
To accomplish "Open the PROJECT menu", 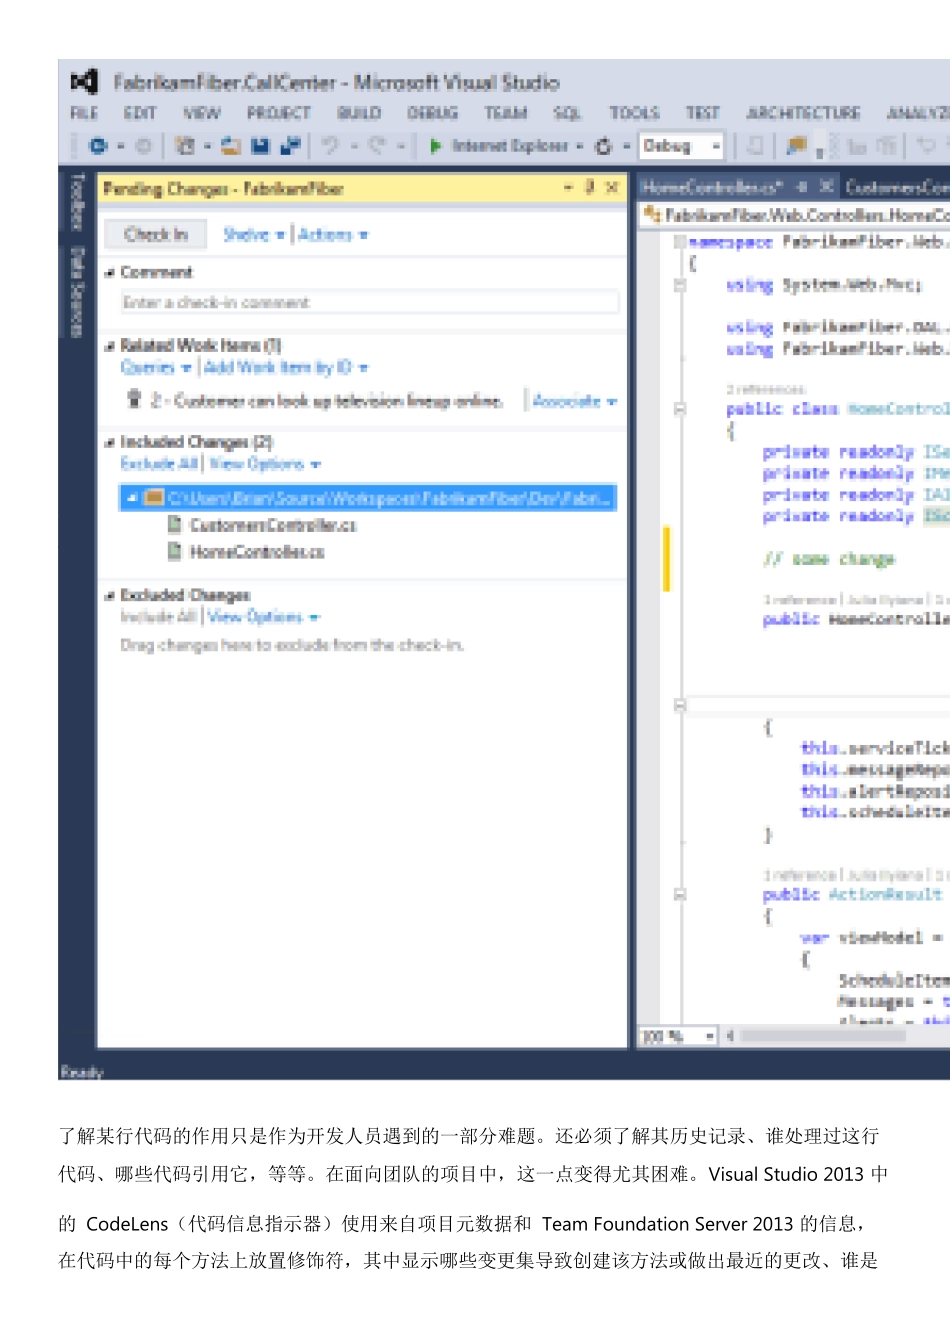I will [279, 113].
